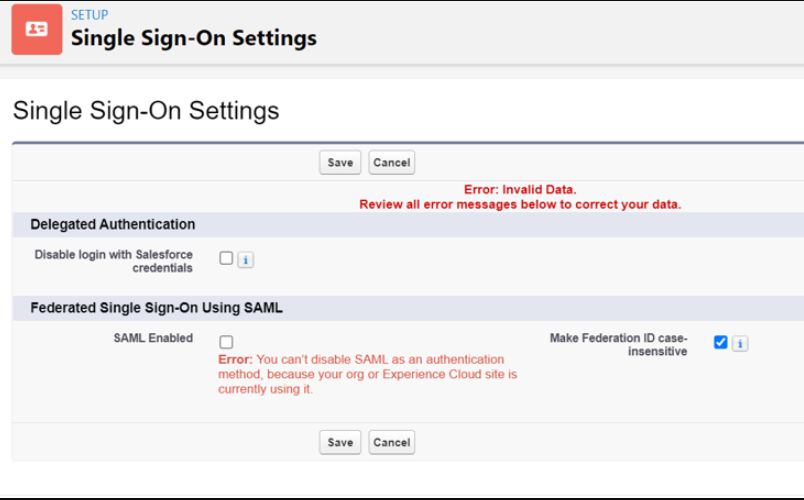Click the Setup identity card icon
The height and width of the screenshot is (500, 804).
37,29
